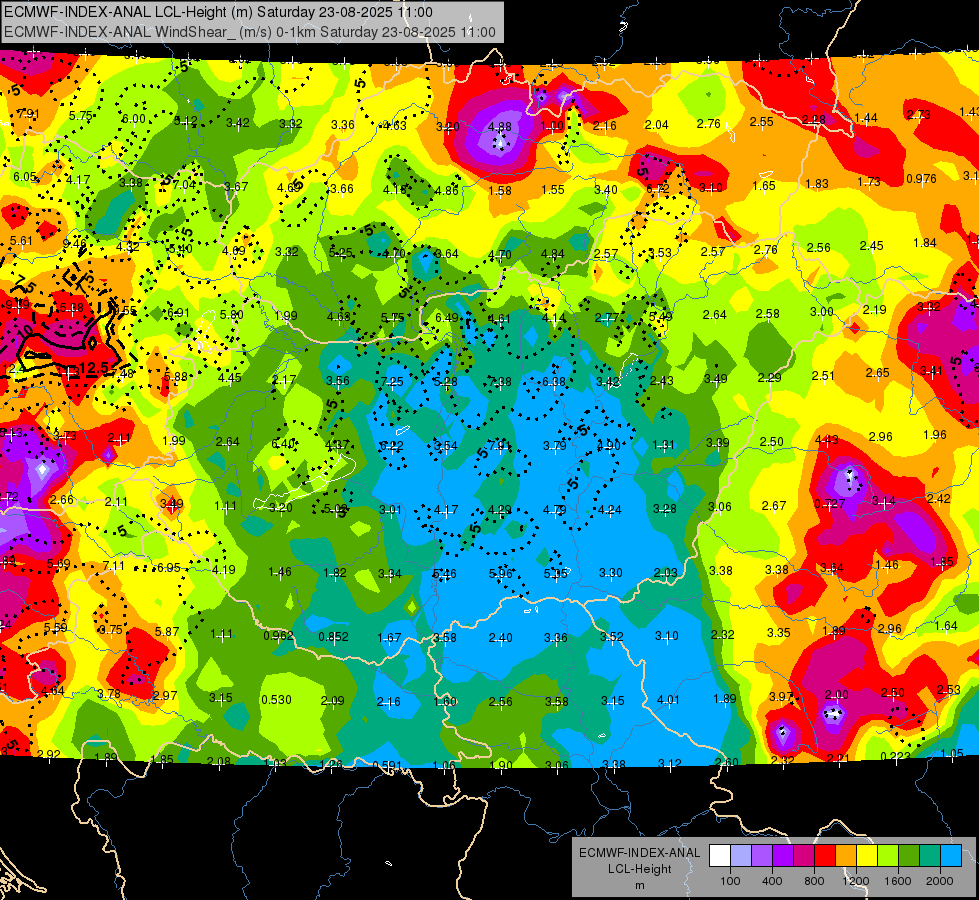Click the wind shear value 6.95
This screenshot has height=900, width=979.
click(x=169, y=568)
